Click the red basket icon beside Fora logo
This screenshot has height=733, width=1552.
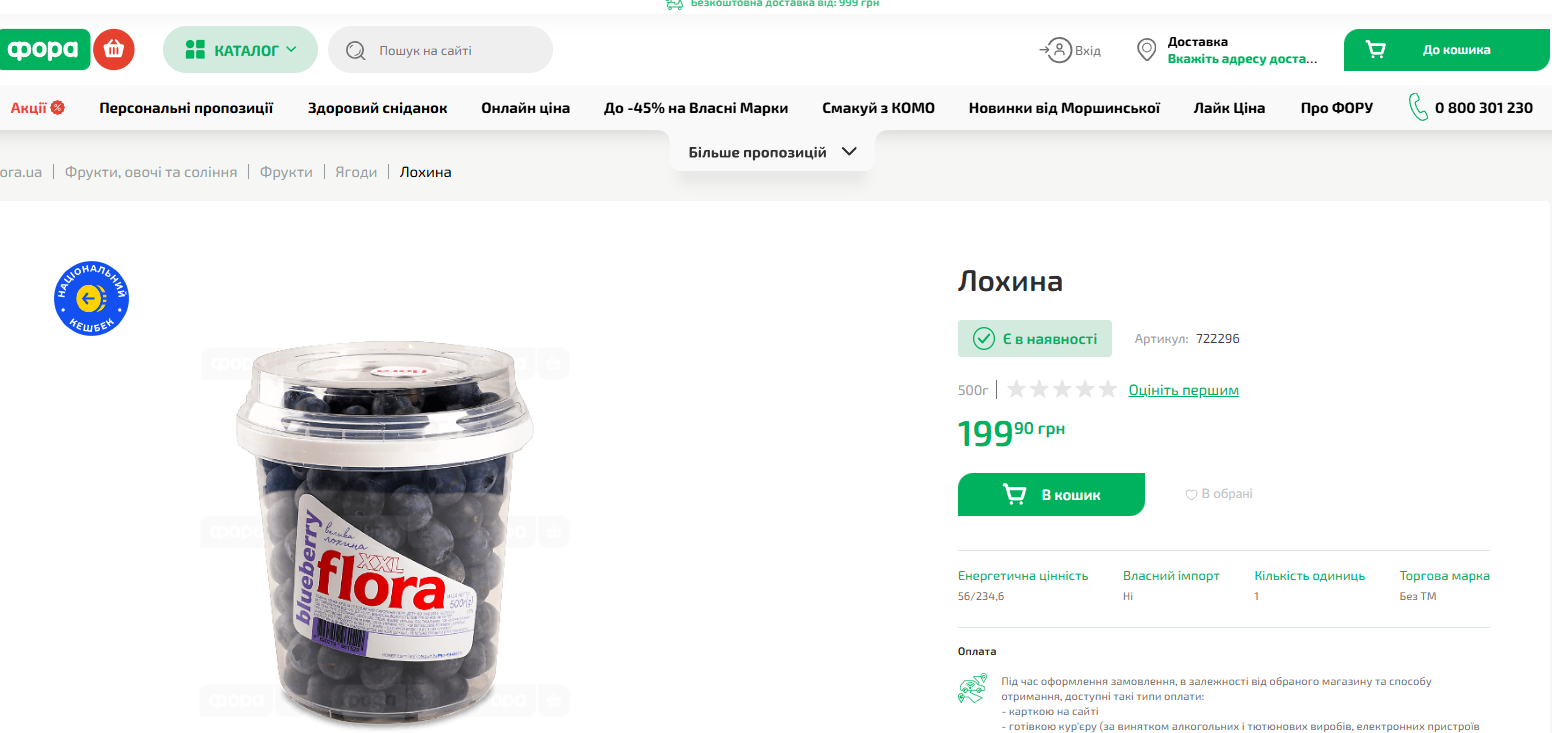114,49
